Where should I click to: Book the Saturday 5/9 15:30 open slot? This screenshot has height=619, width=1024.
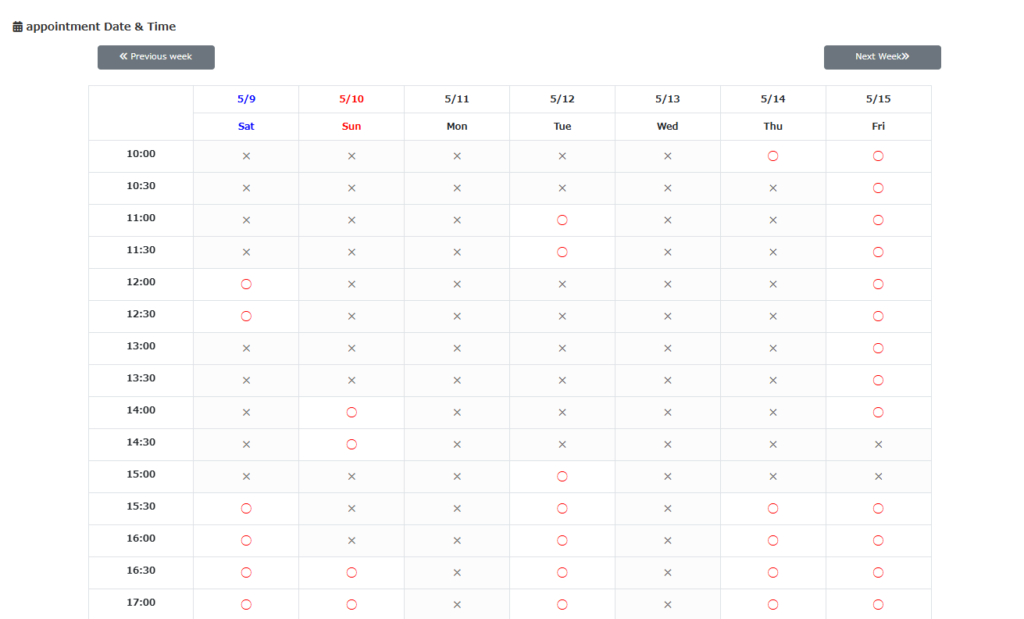click(246, 508)
